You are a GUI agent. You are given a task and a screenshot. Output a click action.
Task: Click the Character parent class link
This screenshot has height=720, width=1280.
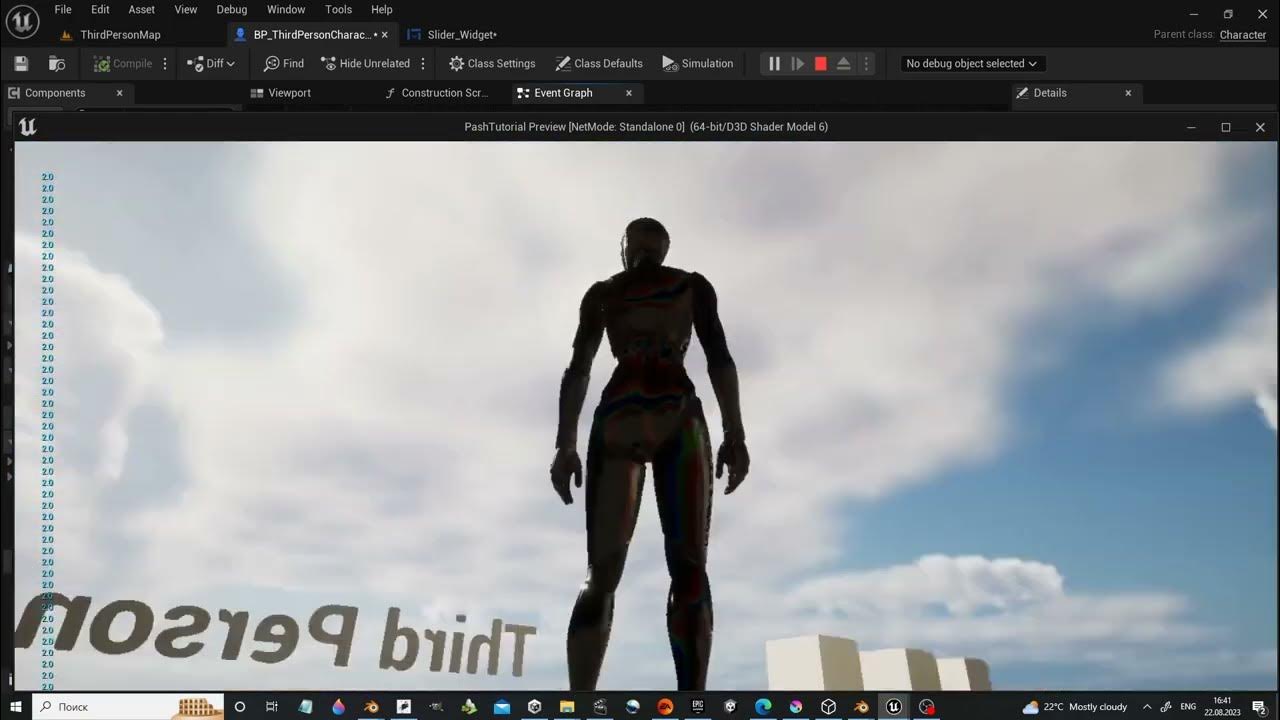(1243, 34)
